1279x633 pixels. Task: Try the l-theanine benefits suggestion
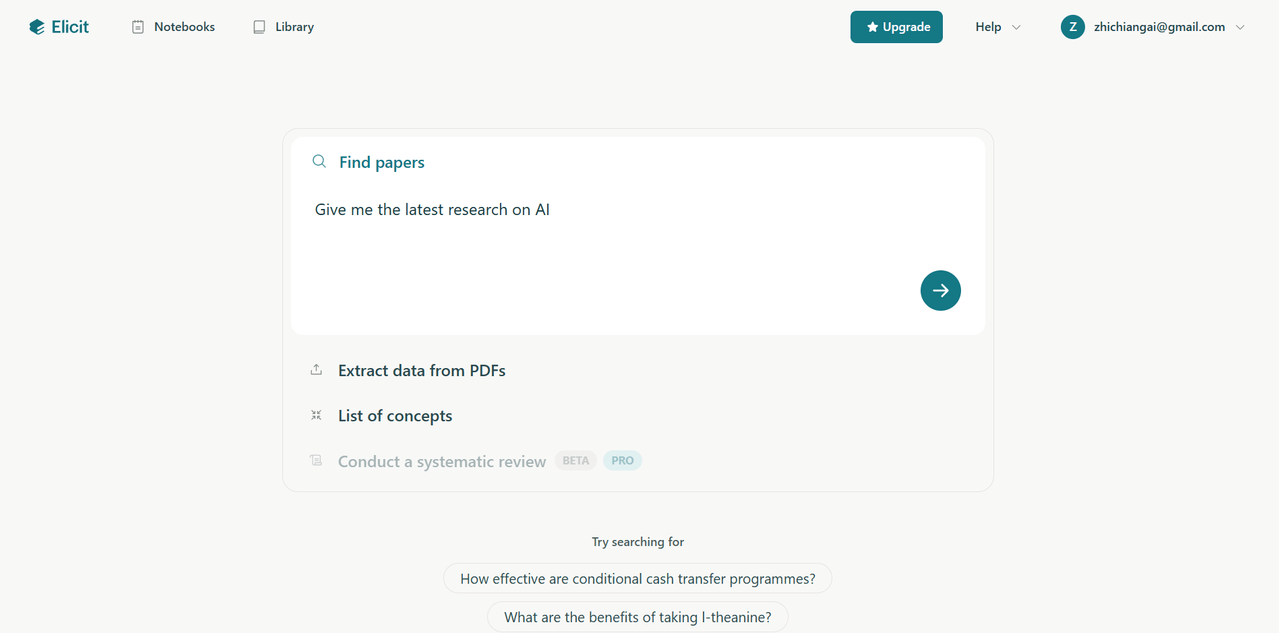pyautogui.click(x=638, y=617)
